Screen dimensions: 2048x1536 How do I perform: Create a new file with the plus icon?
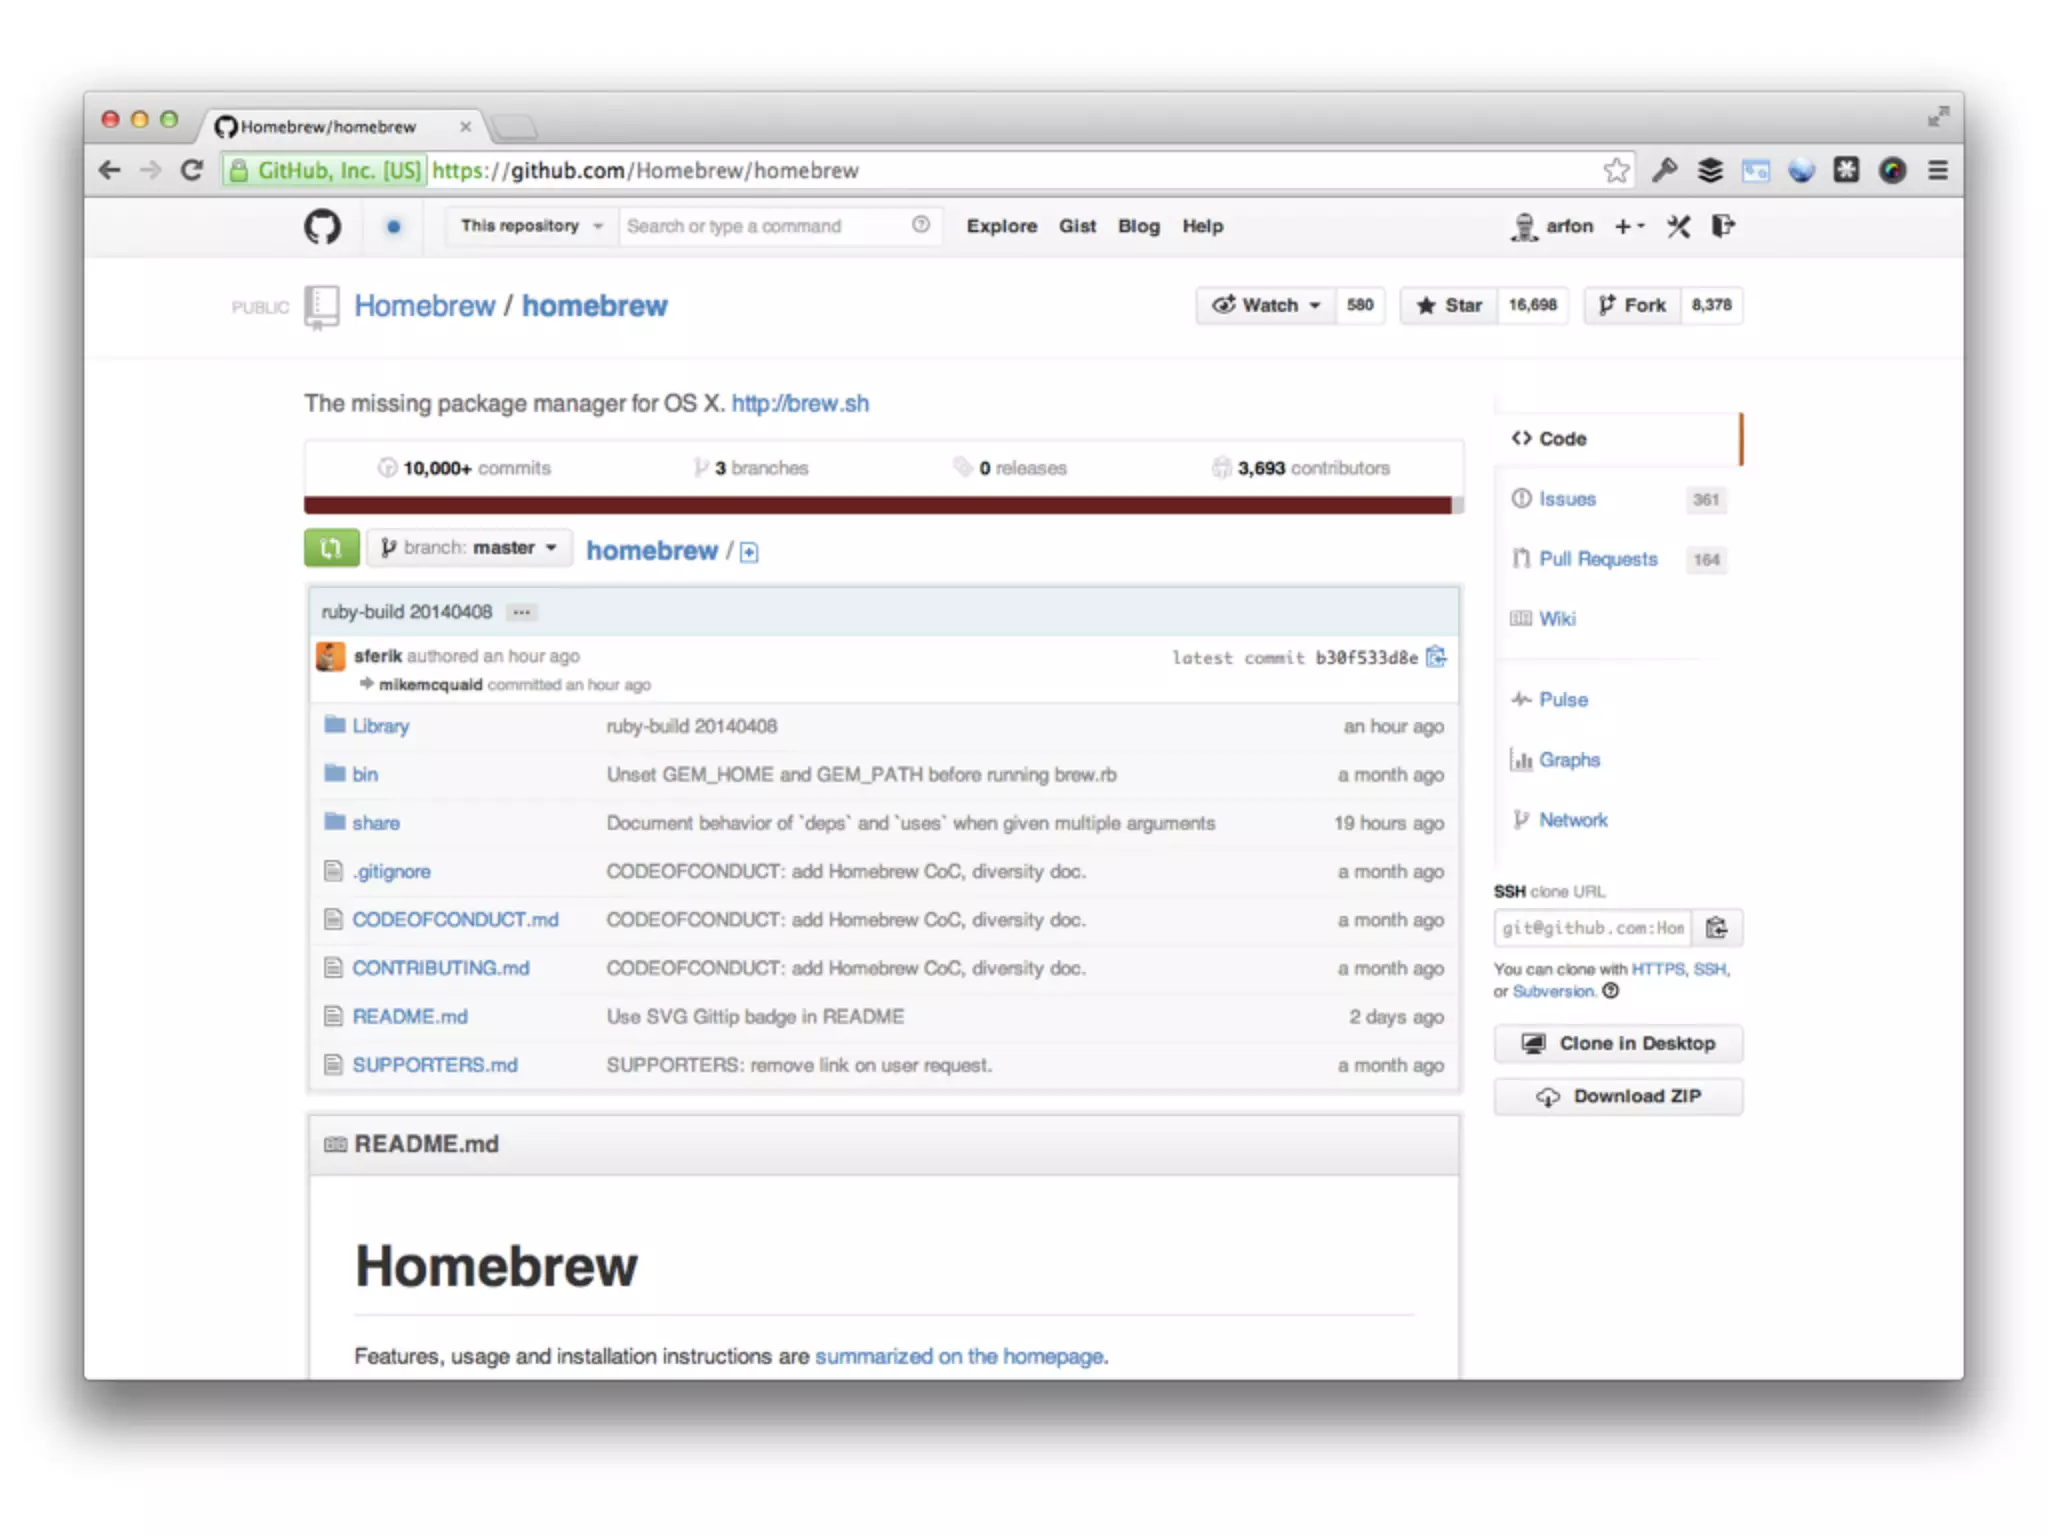tap(749, 552)
